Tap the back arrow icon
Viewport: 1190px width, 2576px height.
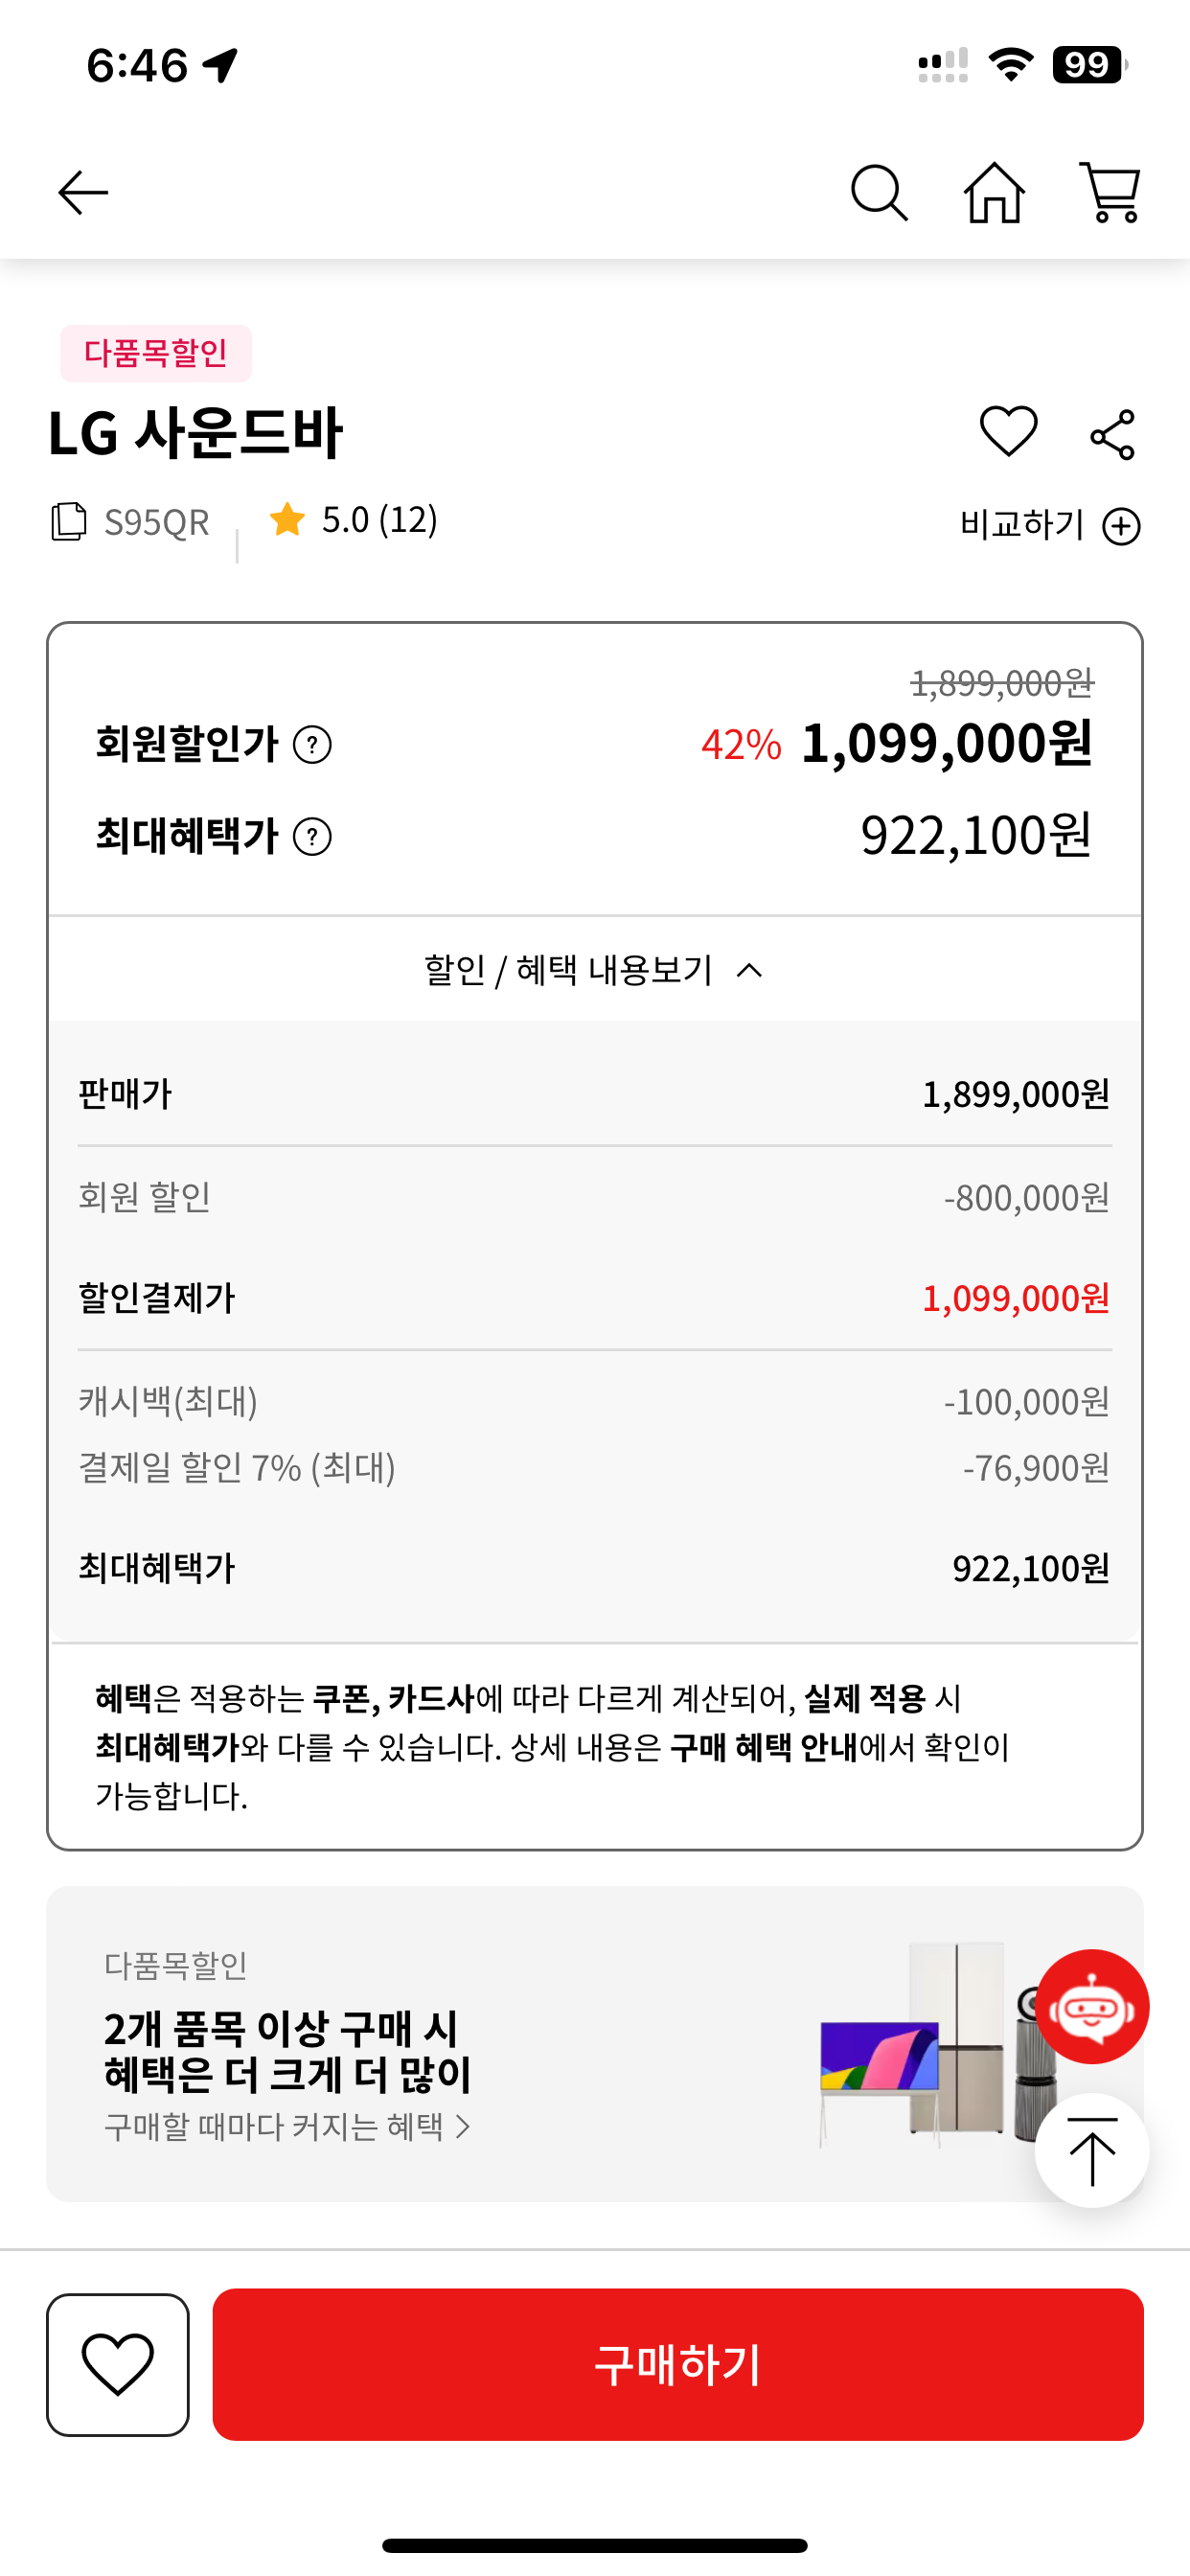(83, 192)
